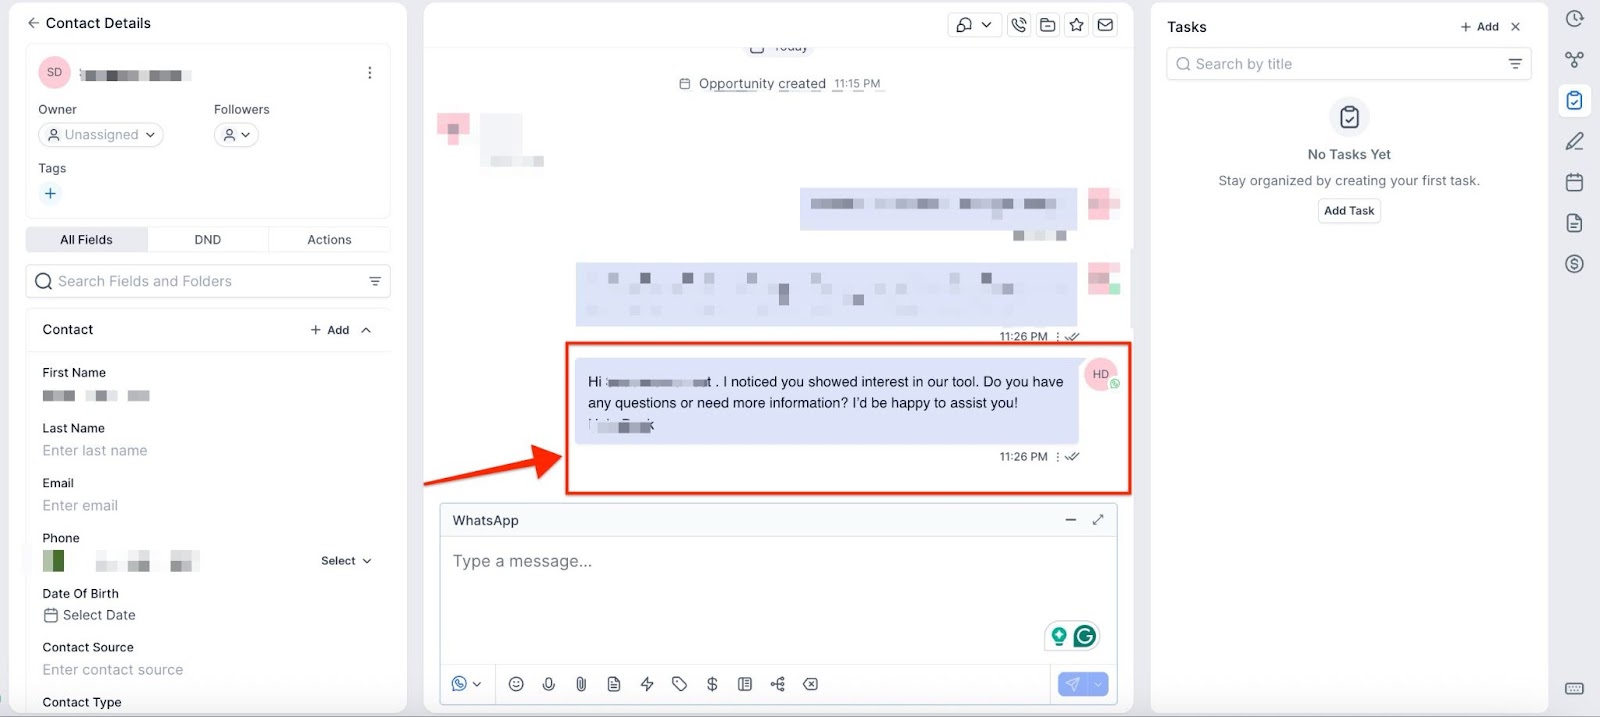The height and width of the screenshot is (717, 1600).
Task: Add a new tag with plus button
Action: click(50, 194)
